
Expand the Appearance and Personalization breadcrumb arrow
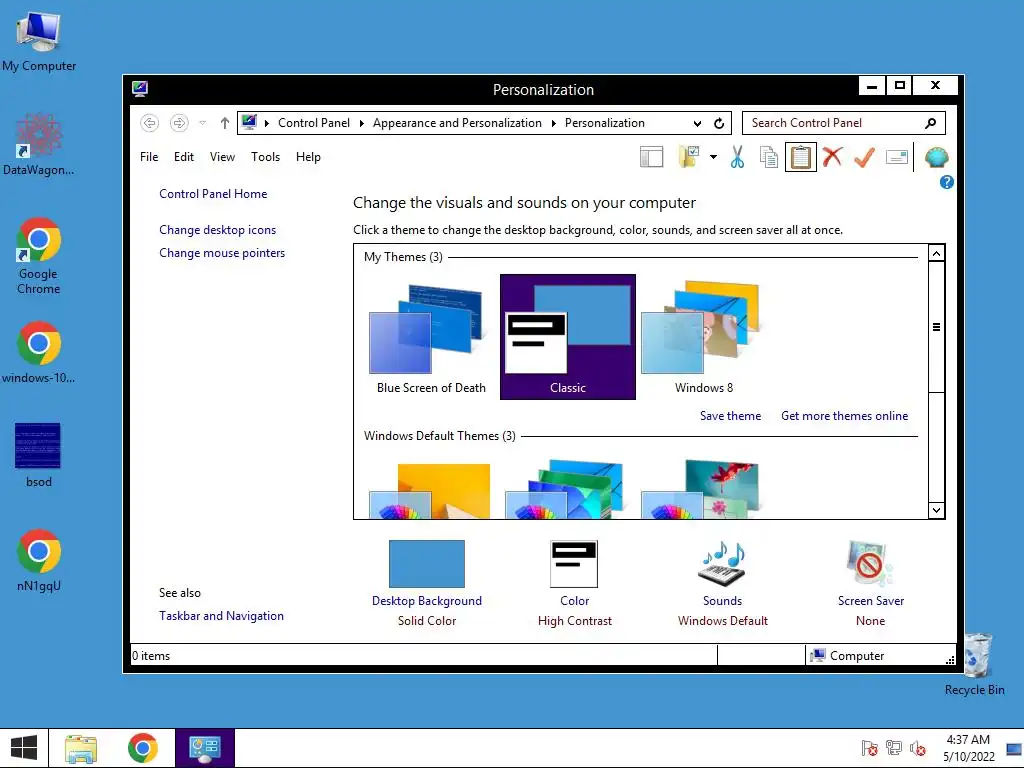coord(553,123)
